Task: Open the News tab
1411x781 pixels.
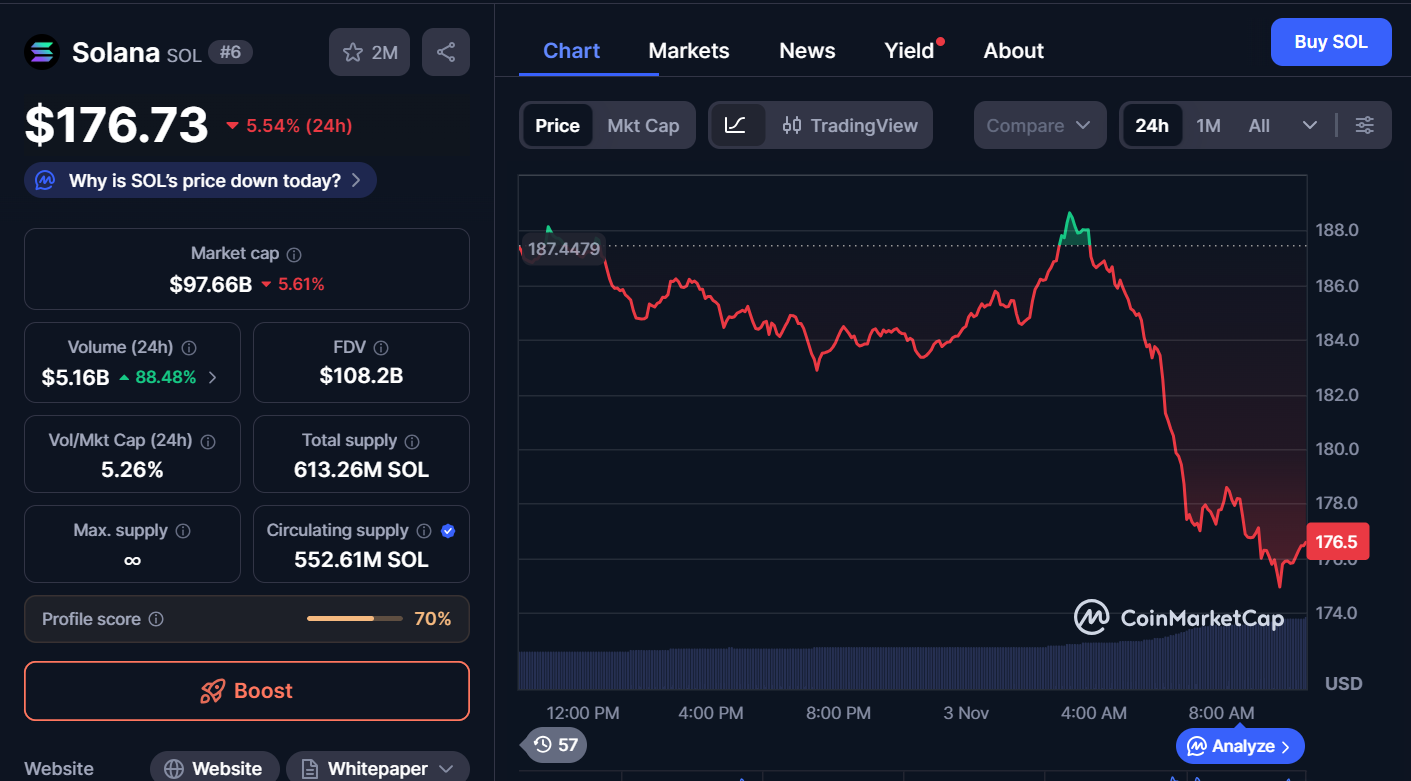Action: pyautogui.click(x=807, y=51)
